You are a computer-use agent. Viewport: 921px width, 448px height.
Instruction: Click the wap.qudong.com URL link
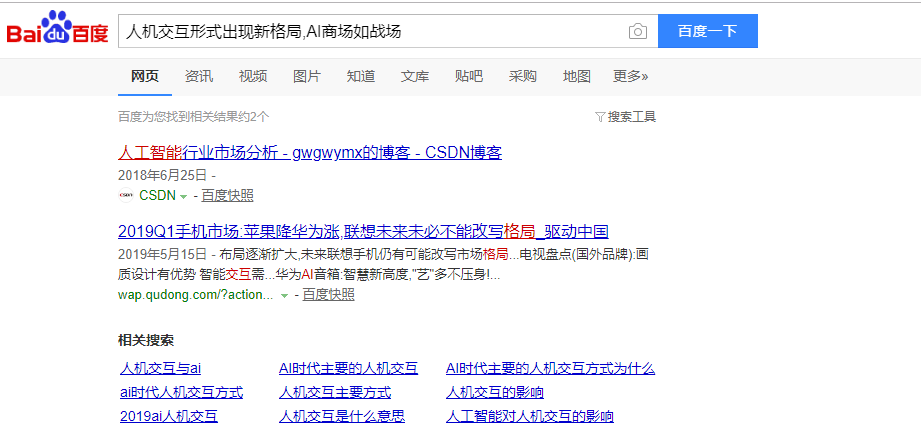pos(196,295)
